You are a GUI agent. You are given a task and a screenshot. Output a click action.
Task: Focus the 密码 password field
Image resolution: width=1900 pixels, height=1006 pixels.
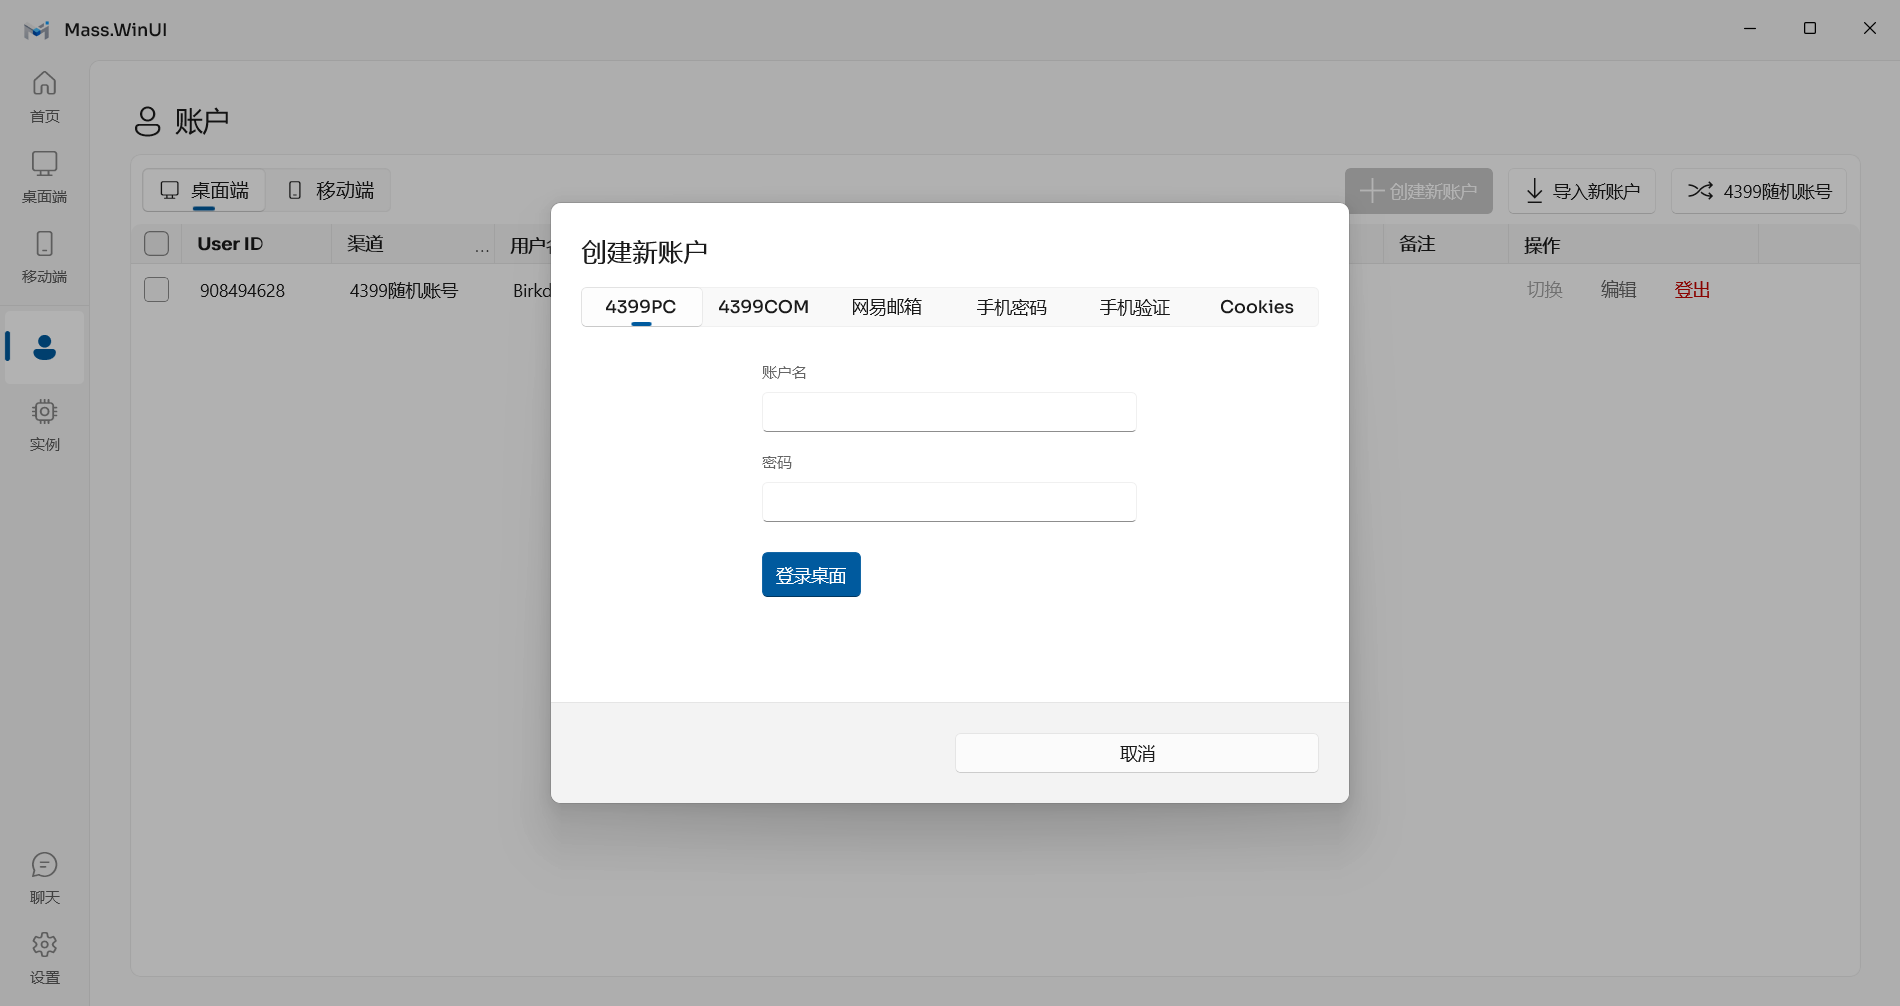(949, 502)
